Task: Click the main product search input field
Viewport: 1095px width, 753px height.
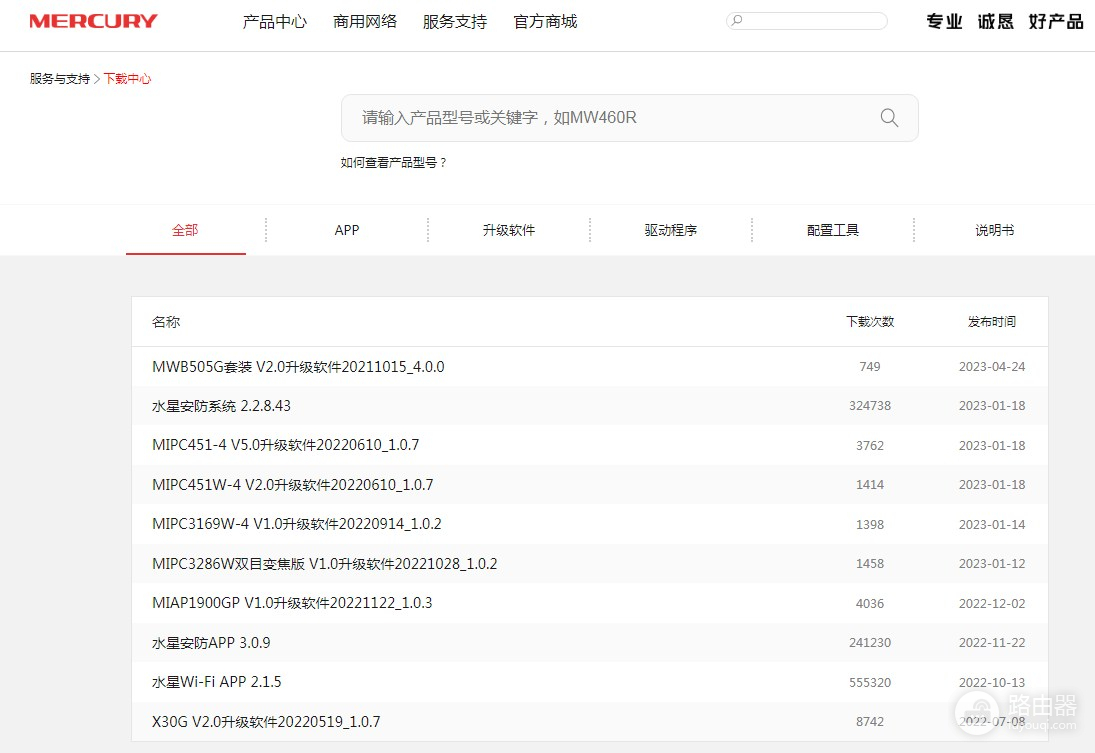Action: coord(600,117)
